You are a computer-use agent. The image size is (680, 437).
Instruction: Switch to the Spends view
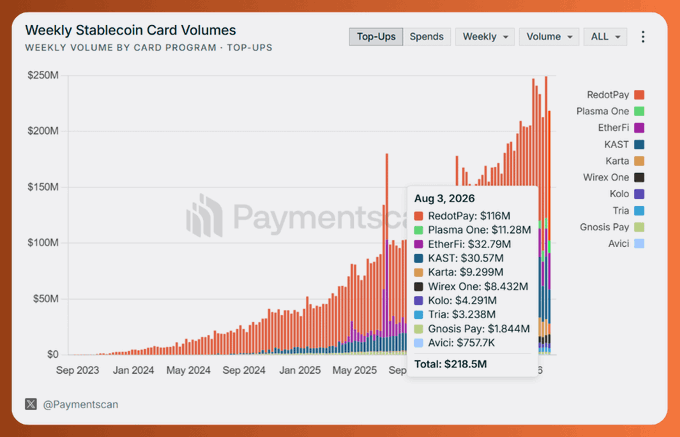tap(427, 37)
